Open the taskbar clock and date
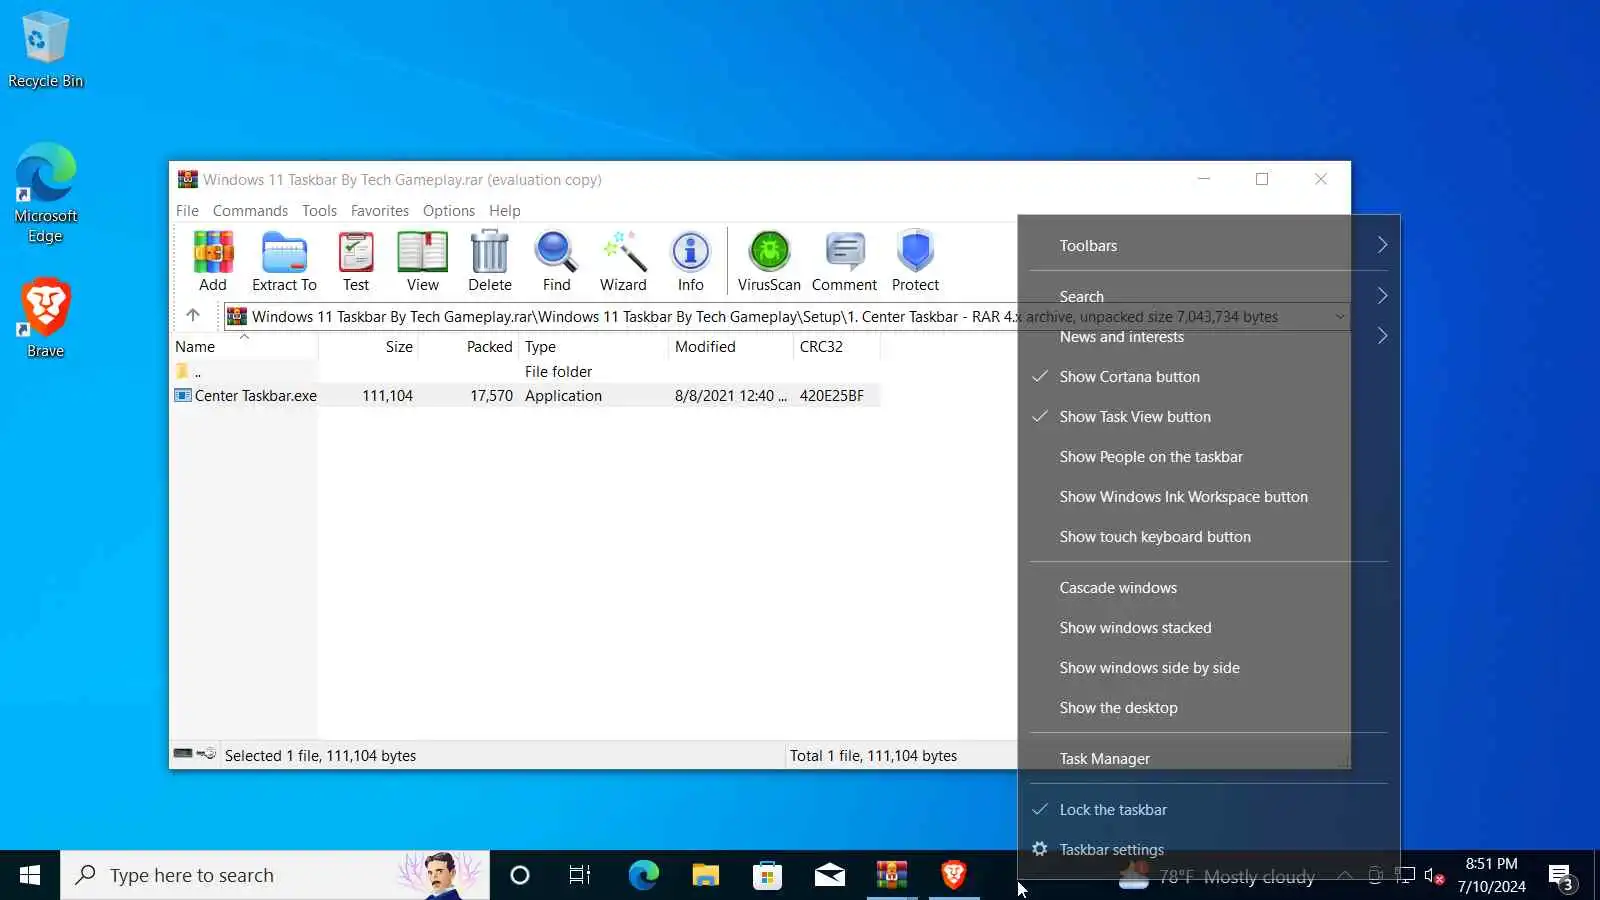This screenshot has height=900, width=1600. point(1491,876)
